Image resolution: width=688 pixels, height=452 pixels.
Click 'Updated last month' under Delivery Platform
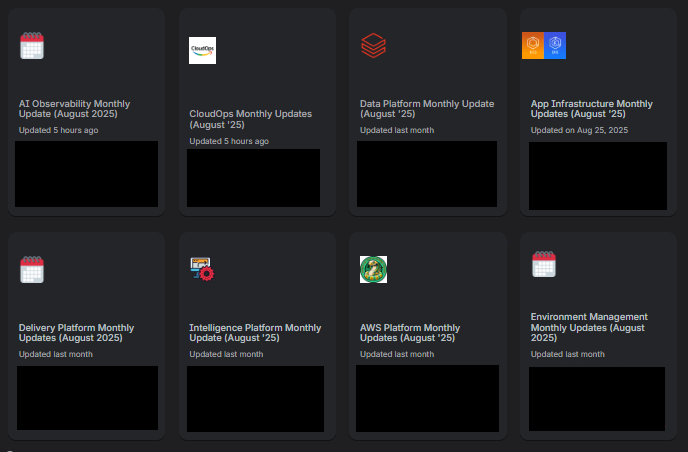coord(56,354)
